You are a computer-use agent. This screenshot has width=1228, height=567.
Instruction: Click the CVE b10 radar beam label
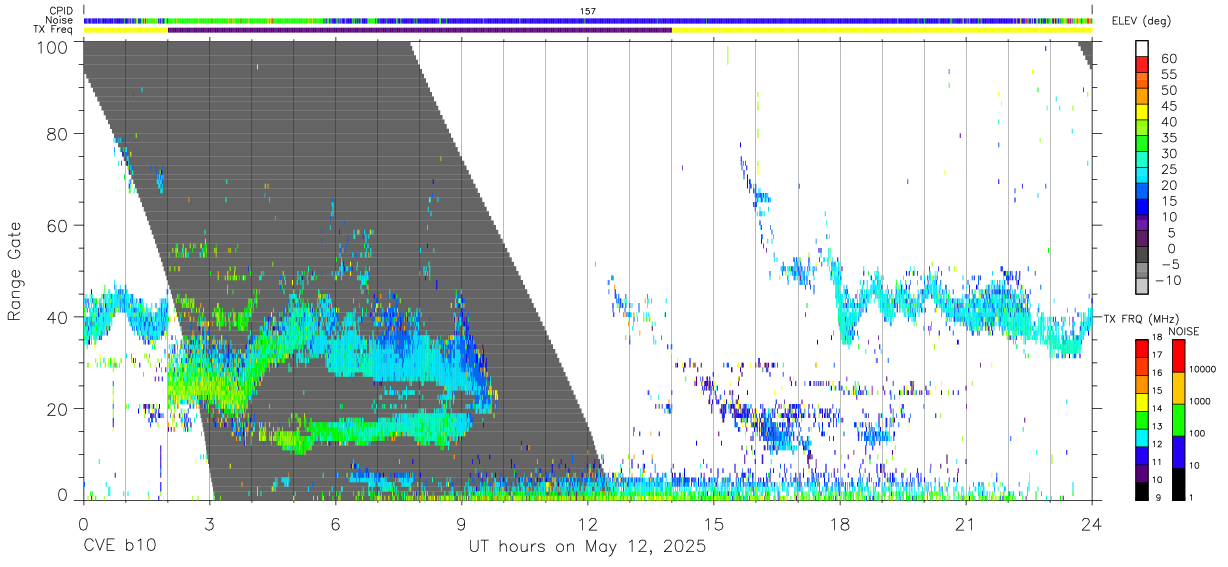(x=119, y=547)
